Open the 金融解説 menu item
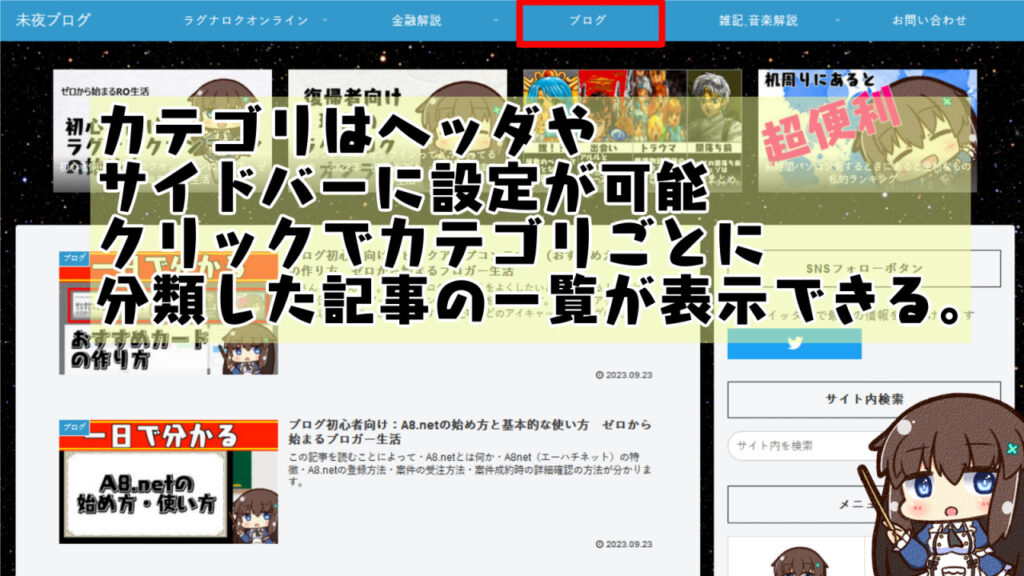Screen dimensions: 1024x576 pos(417,20)
